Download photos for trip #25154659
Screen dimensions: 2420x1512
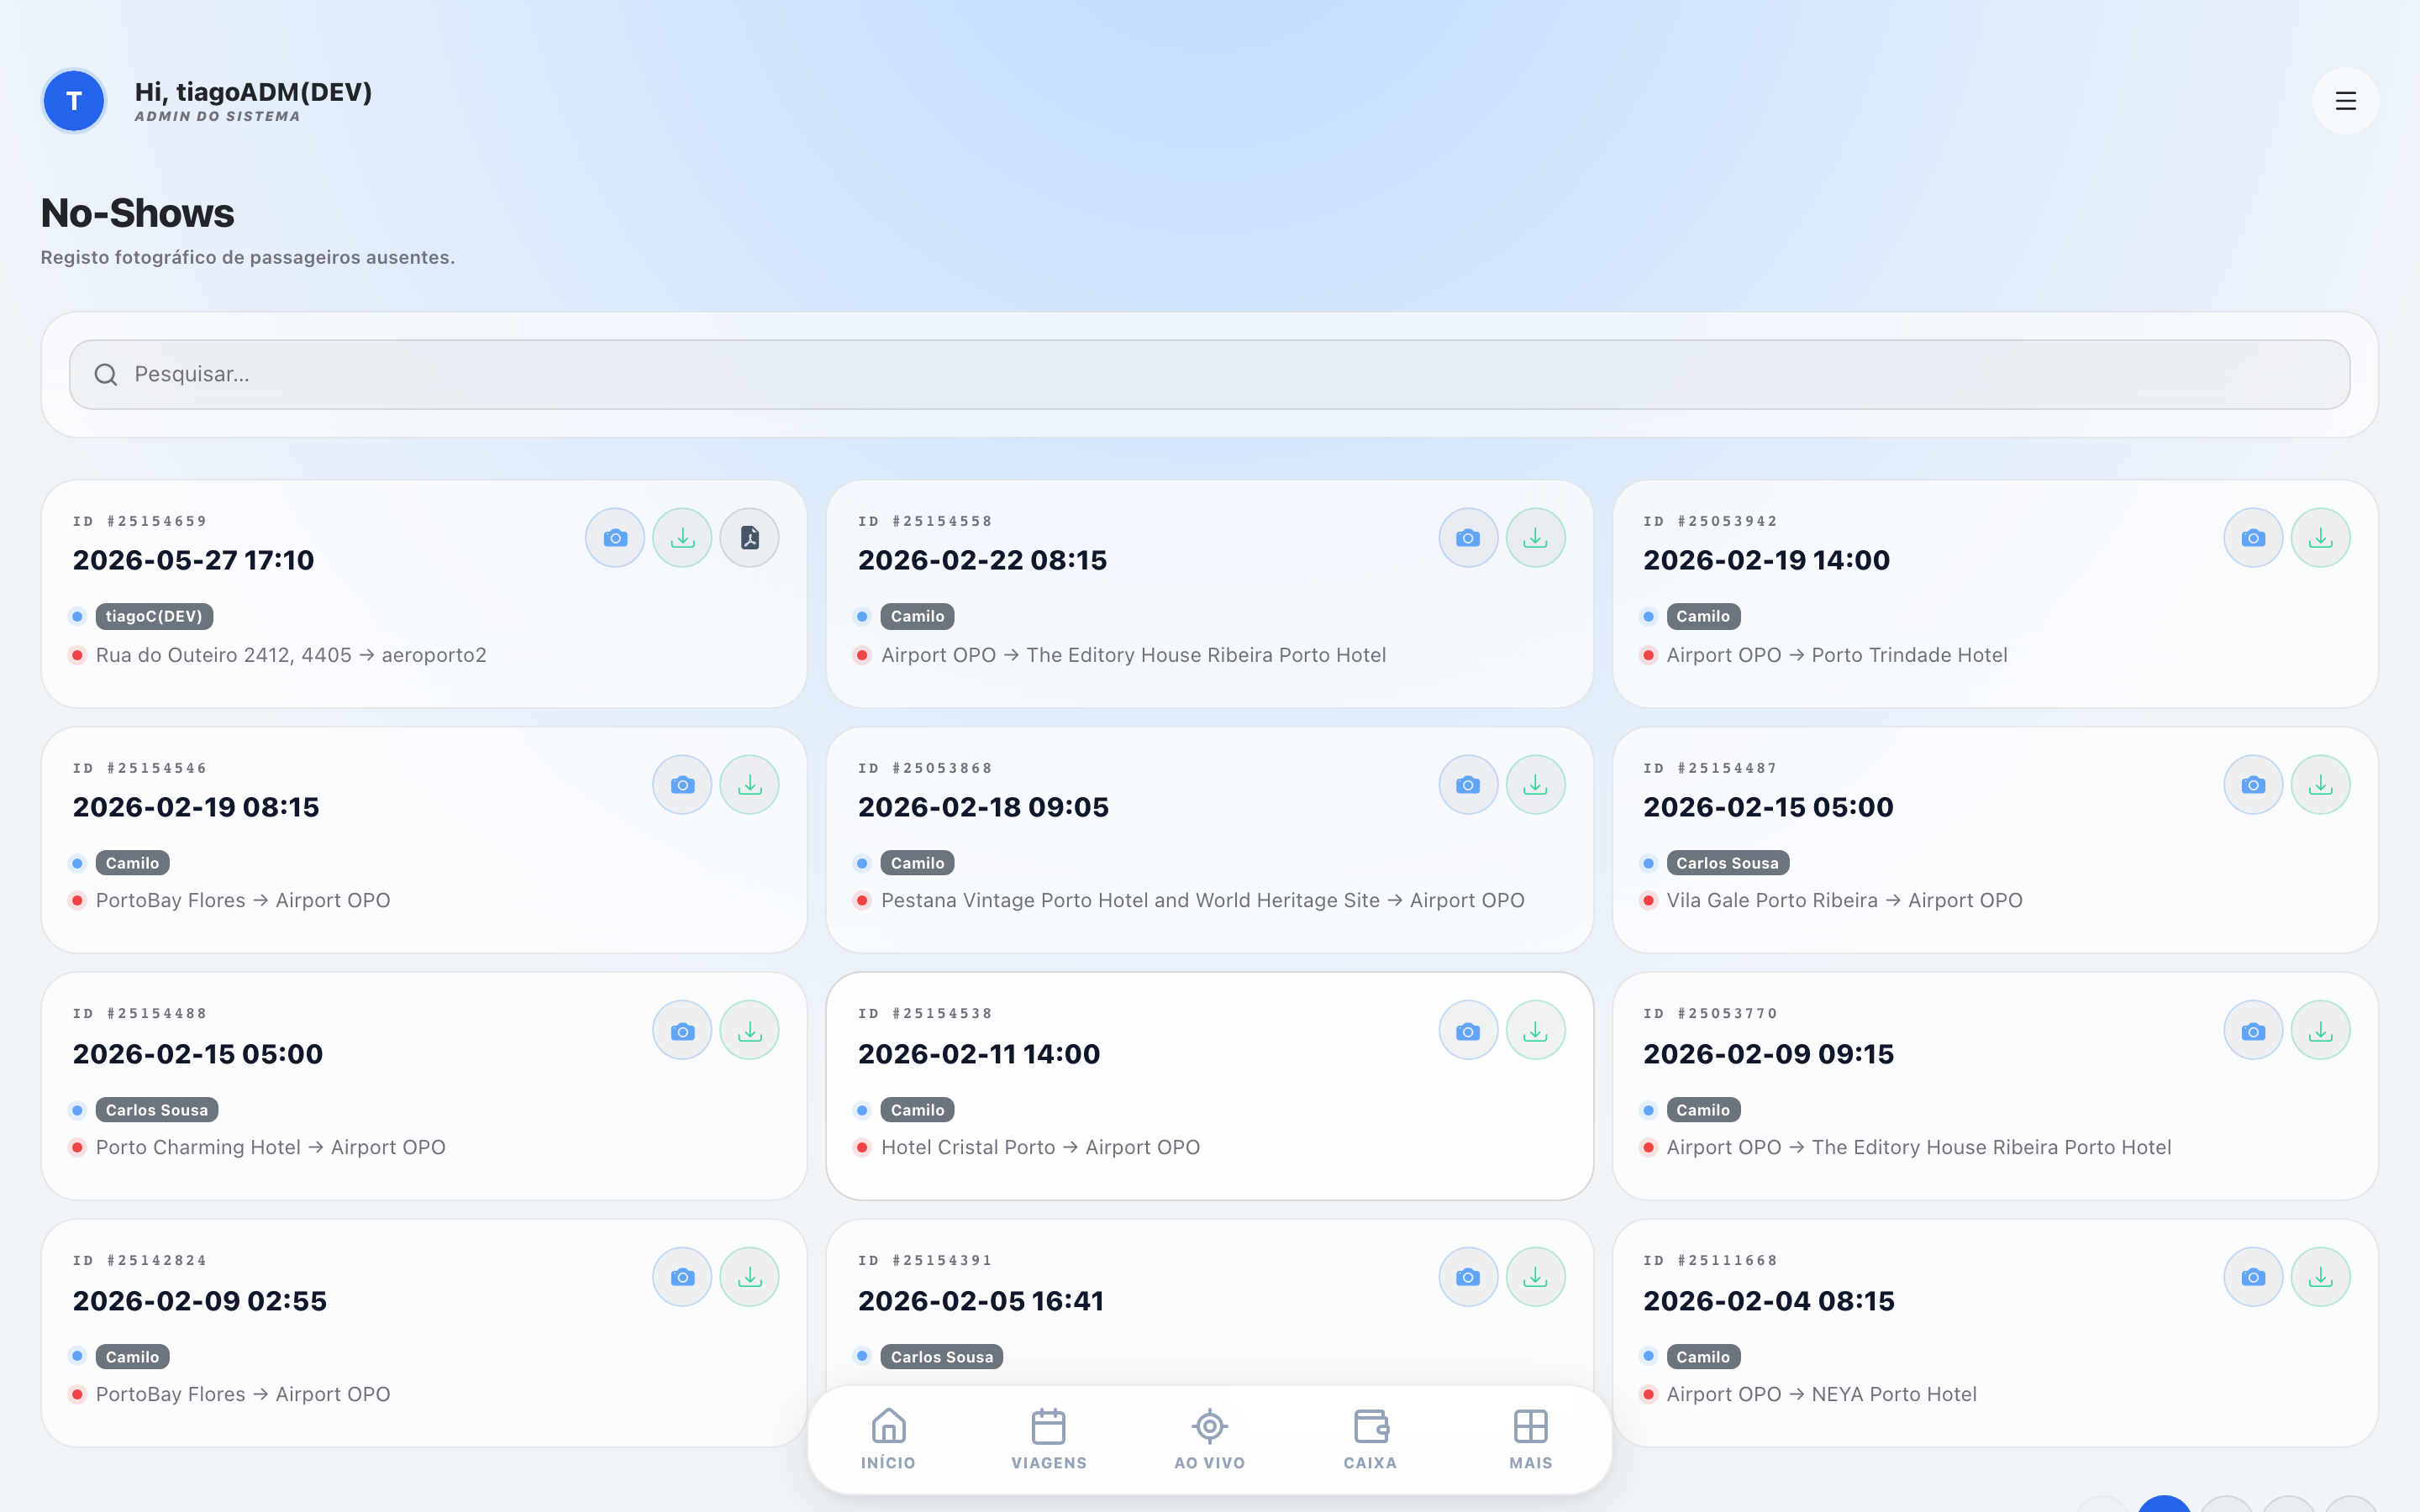click(x=682, y=538)
